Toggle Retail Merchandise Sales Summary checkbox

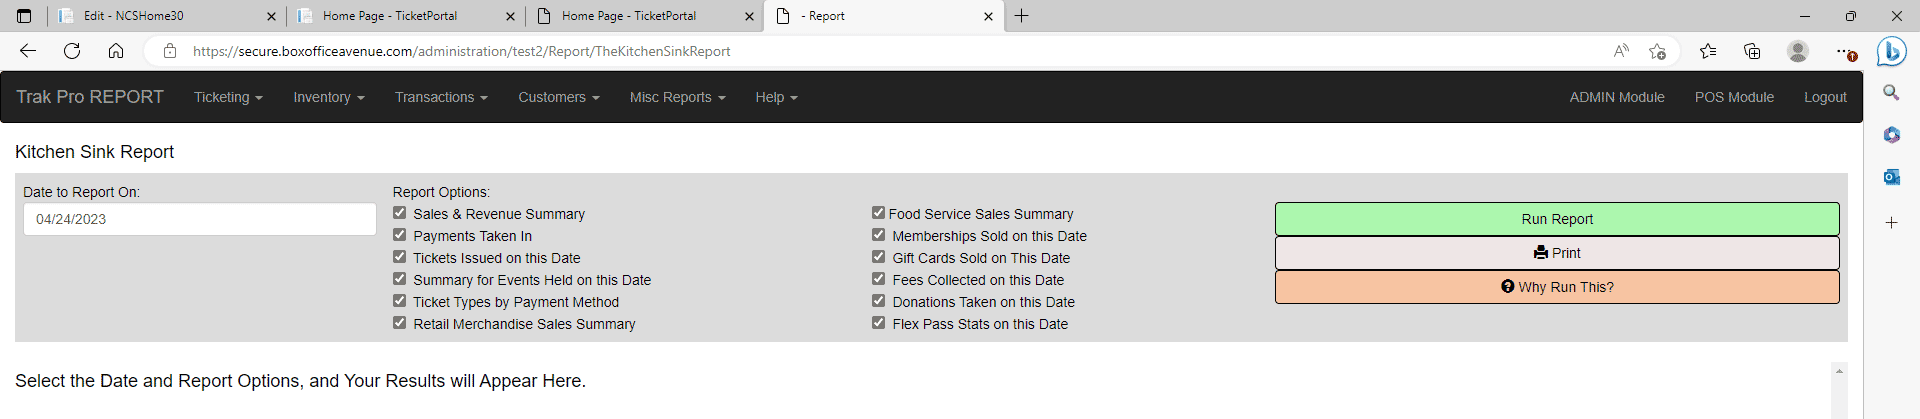point(399,323)
